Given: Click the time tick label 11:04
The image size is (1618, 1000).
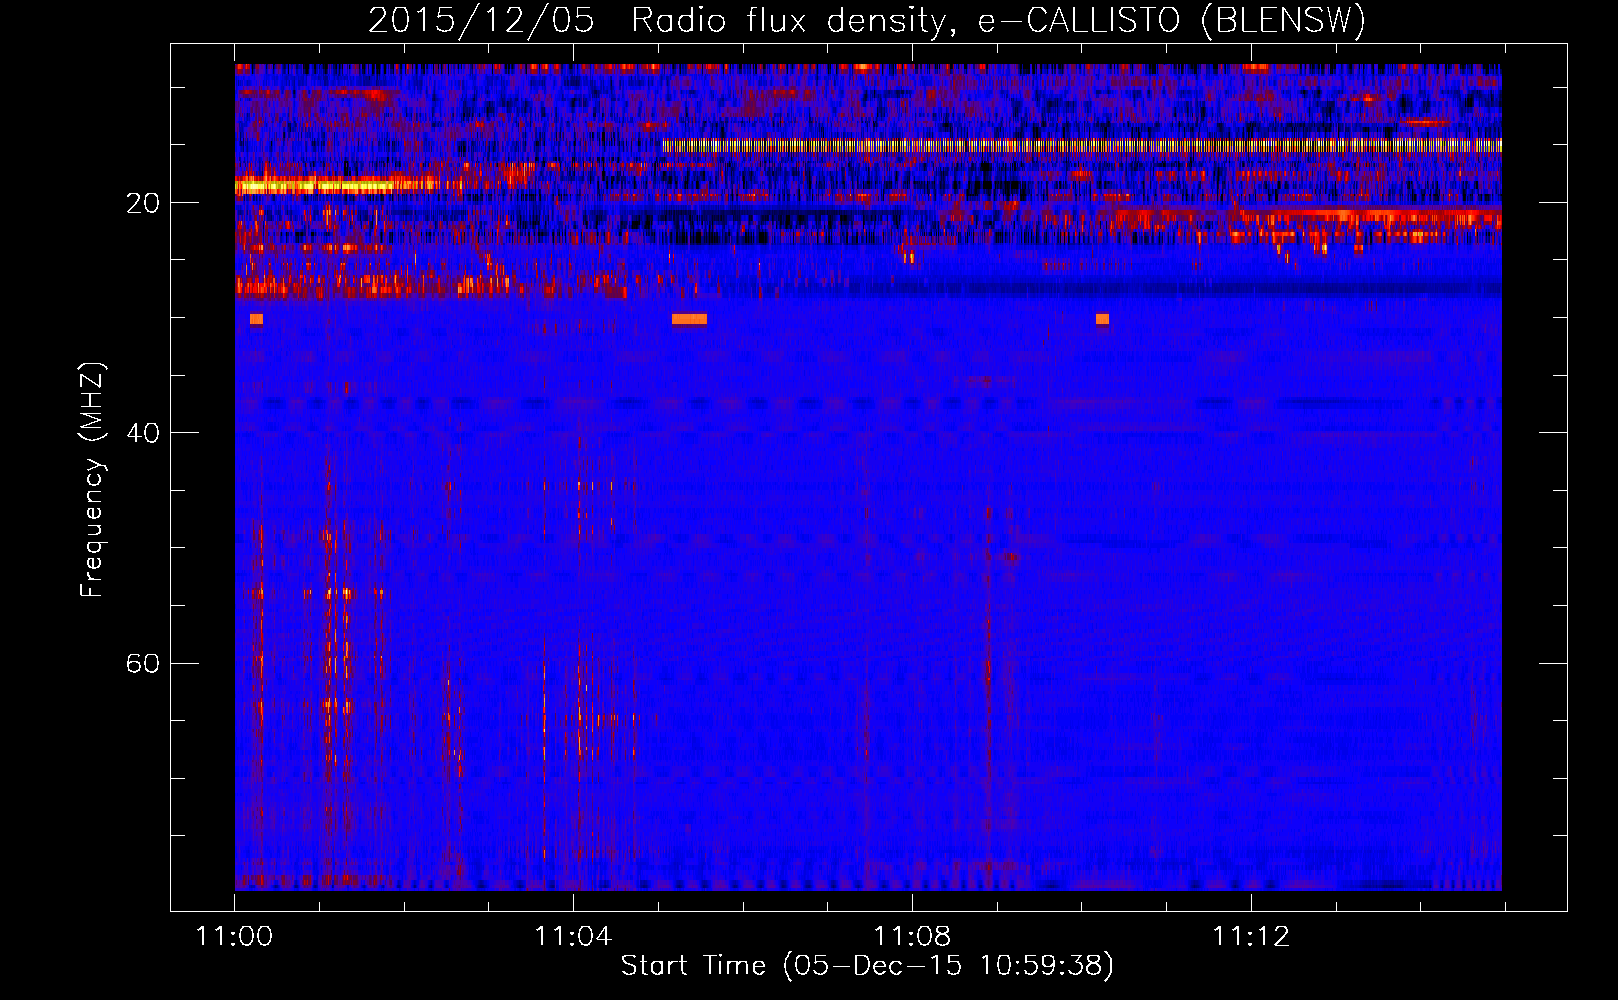Looking at the screenshot, I should tap(573, 936).
